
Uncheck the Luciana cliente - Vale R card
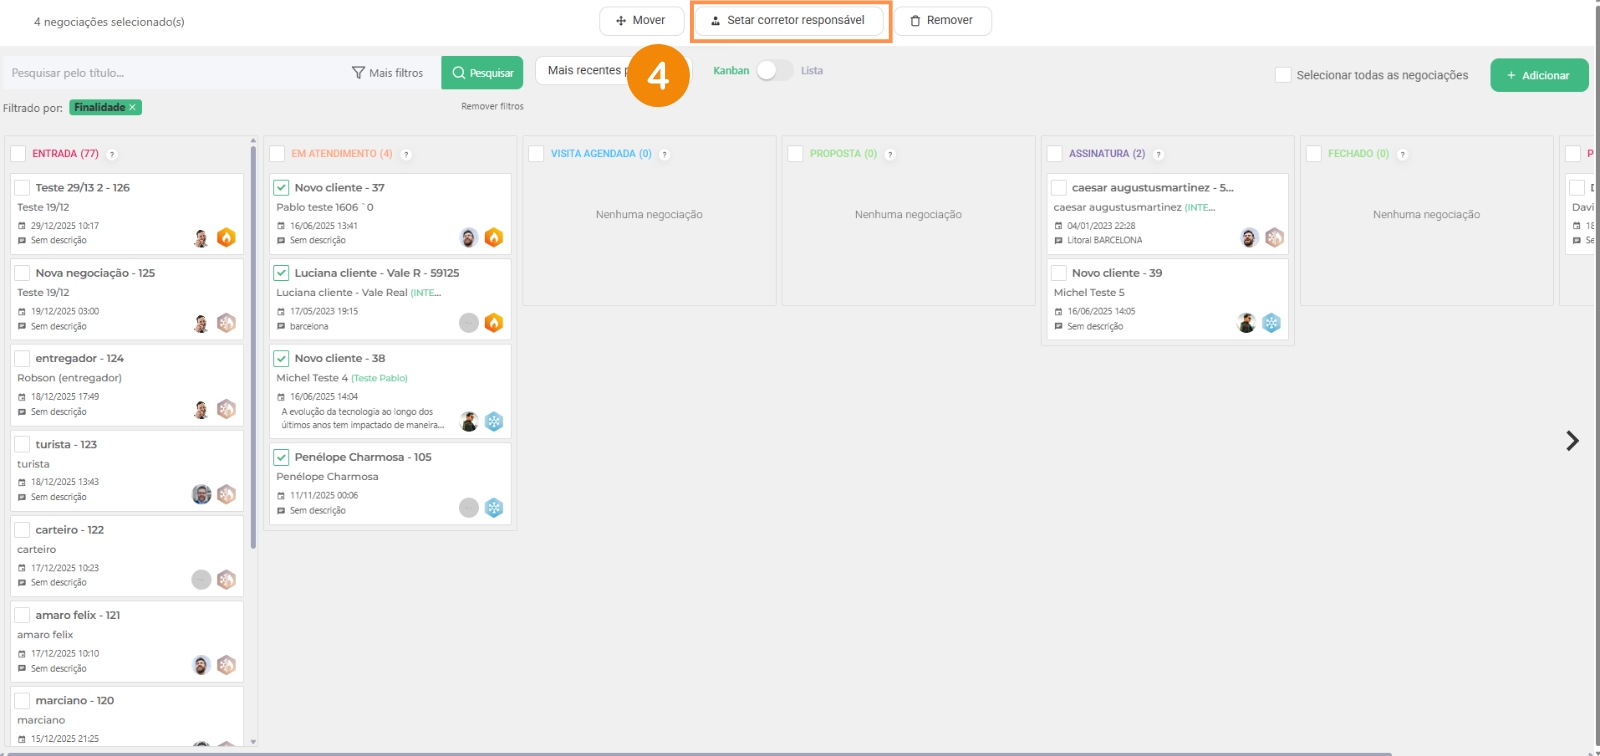coord(282,273)
